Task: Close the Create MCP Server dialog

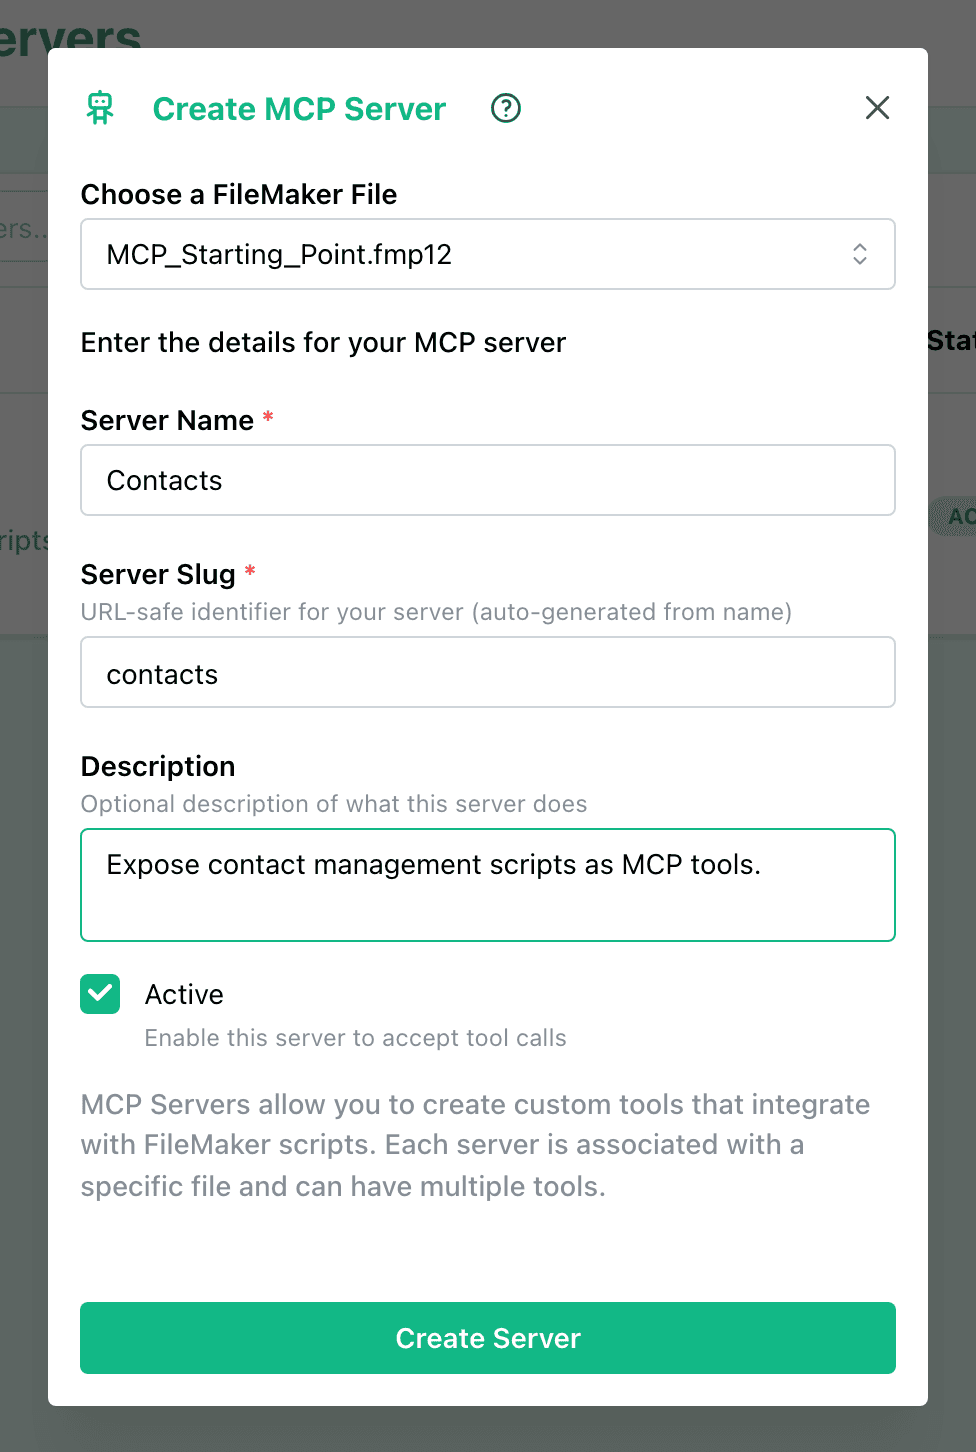Action: pos(877,108)
